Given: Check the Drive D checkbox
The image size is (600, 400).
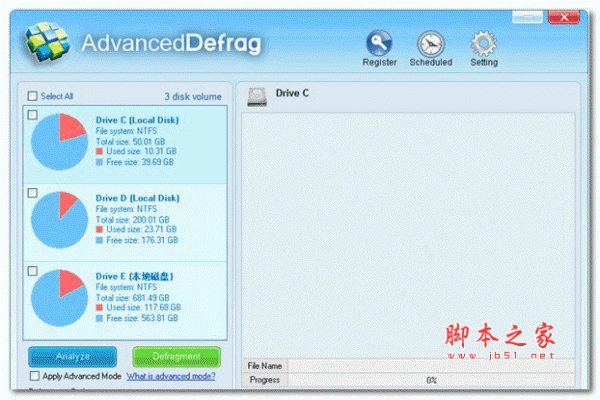Looking at the screenshot, I should click(x=33, y=193).
